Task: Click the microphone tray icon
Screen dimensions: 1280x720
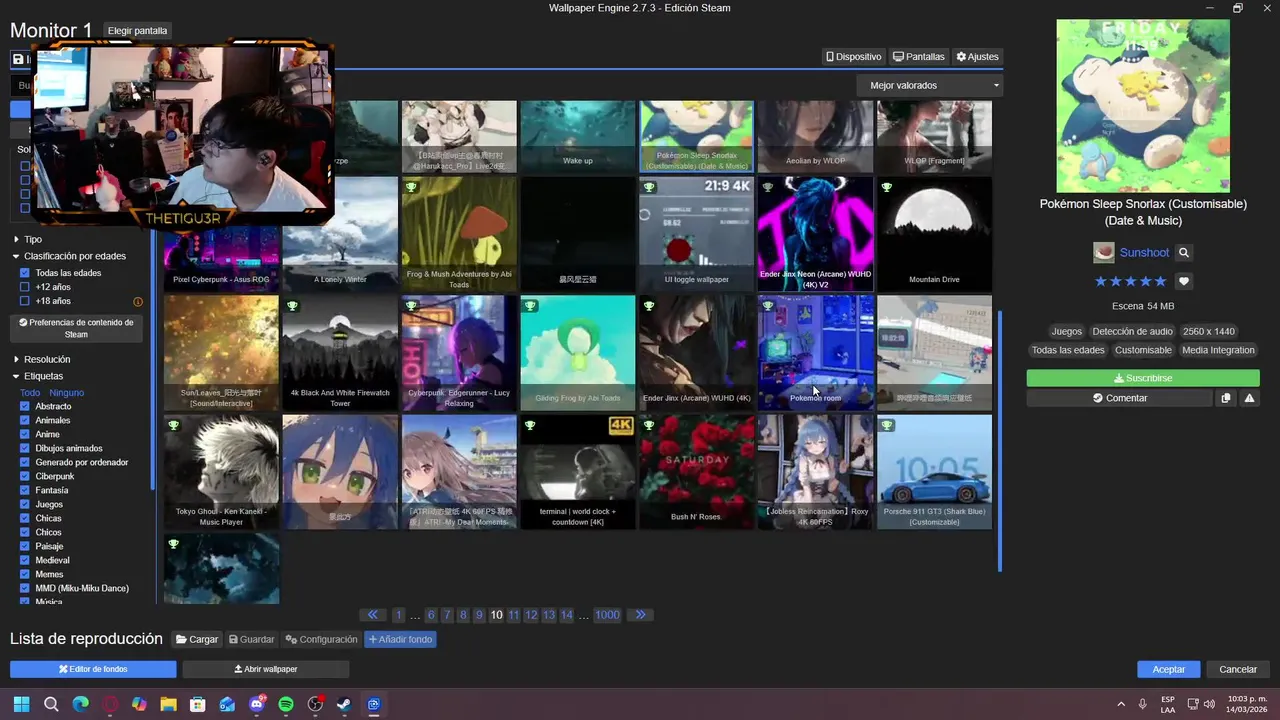Action: pos(1142,704)
